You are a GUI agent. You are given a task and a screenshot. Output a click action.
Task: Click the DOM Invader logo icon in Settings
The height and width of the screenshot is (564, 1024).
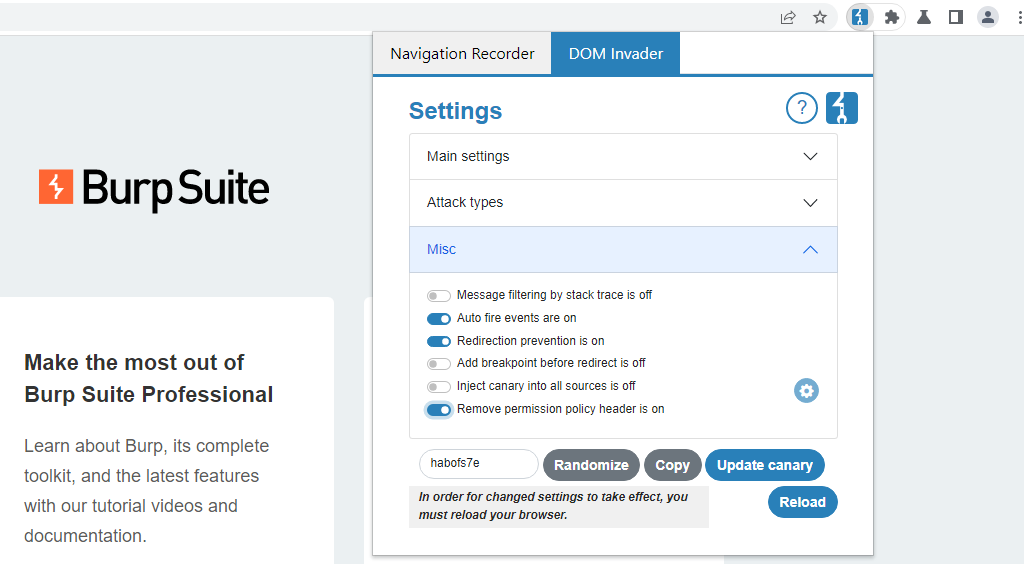[842, 108]
